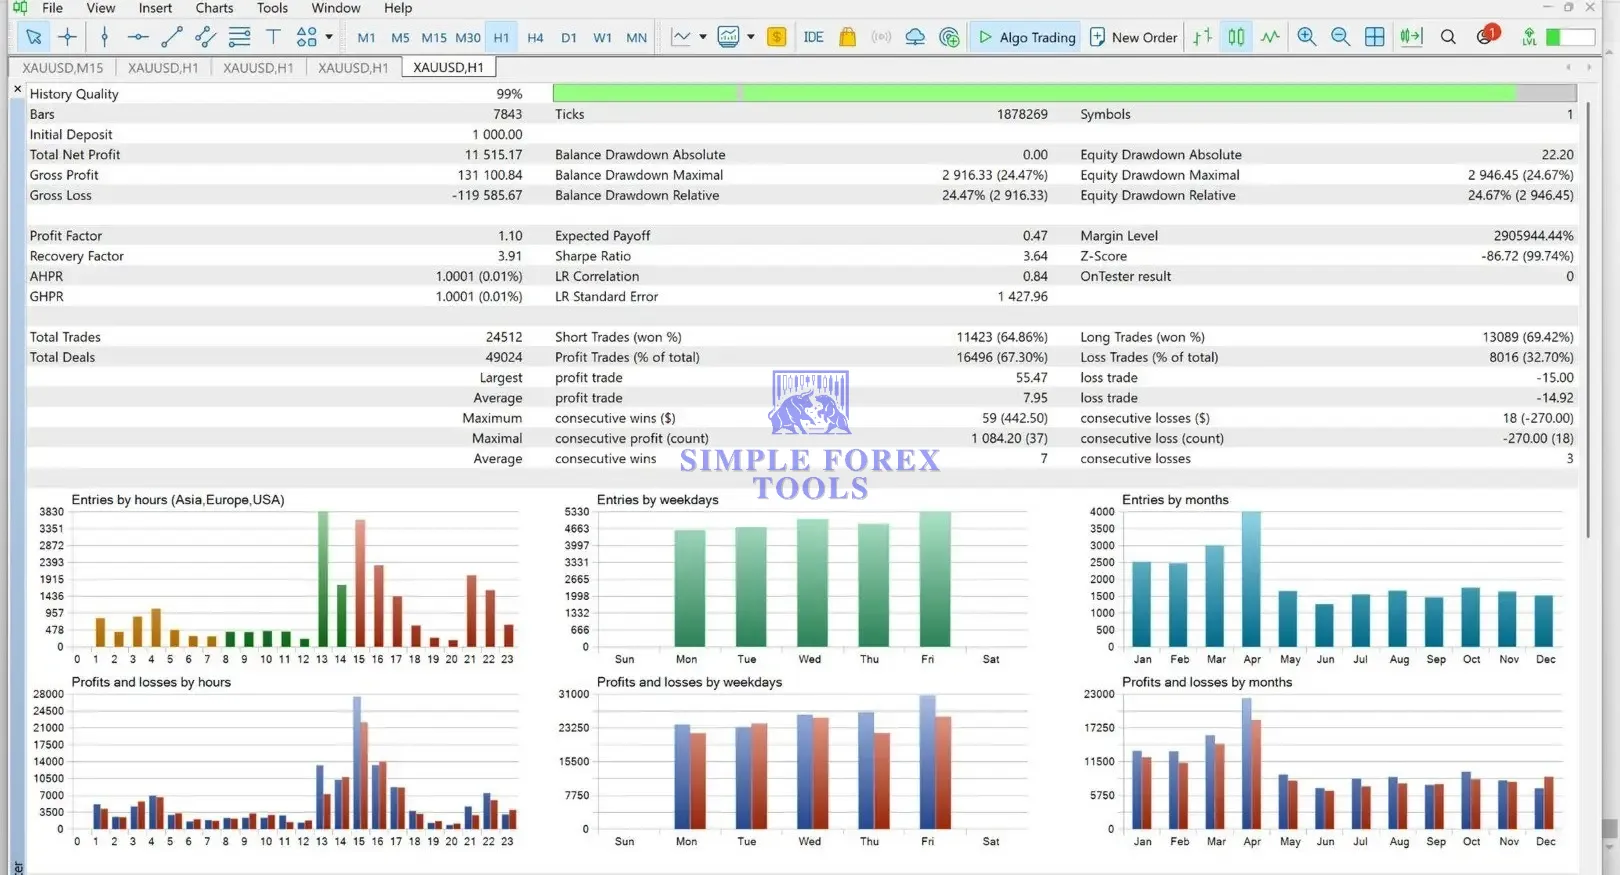This screenshot has height=875, width=1620.
Task: Select the H4 timeframe button
Action: [x=535, y=37]
